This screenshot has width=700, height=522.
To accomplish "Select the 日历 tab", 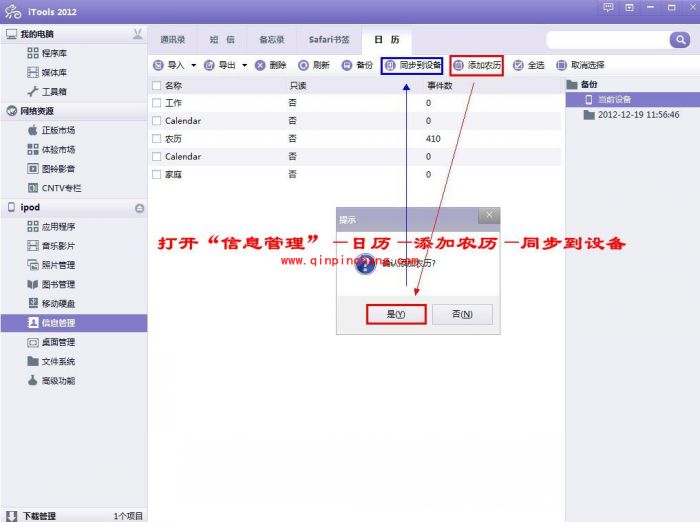I will tap(387, 40).
